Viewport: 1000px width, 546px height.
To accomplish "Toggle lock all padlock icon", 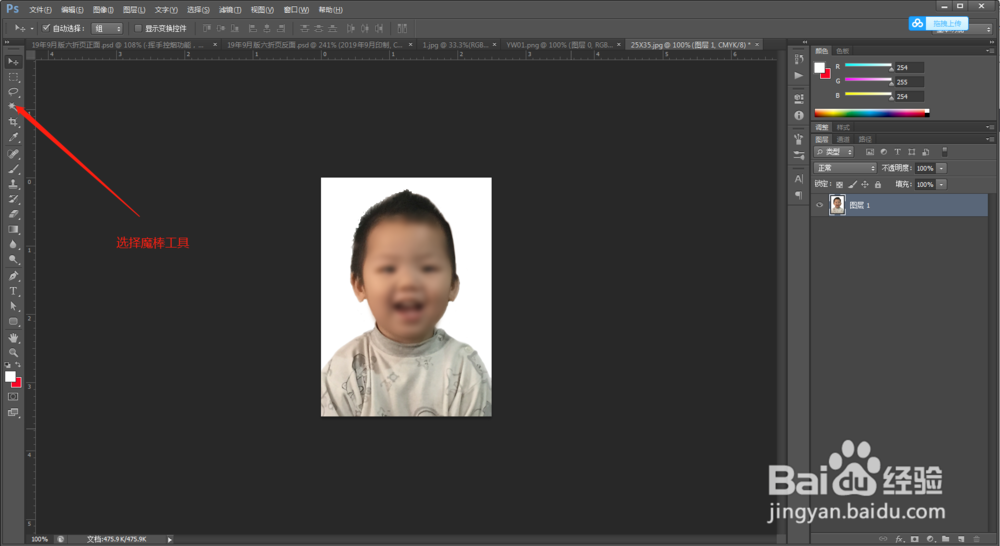I will tap(878, 184).
